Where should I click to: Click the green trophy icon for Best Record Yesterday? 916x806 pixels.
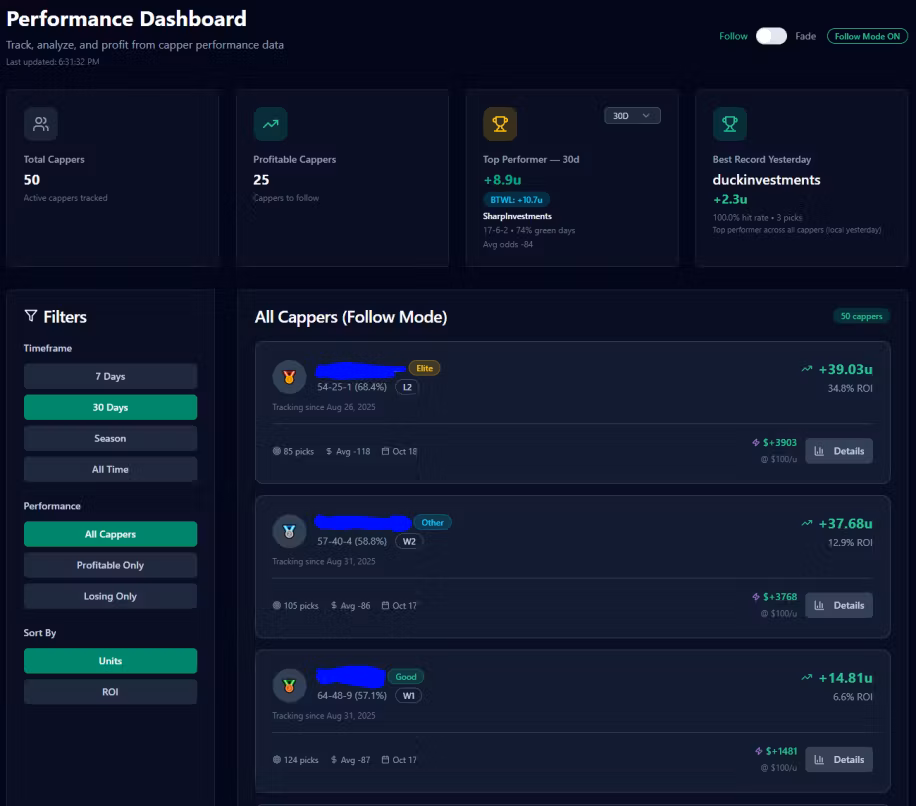[x=730, y=124]
